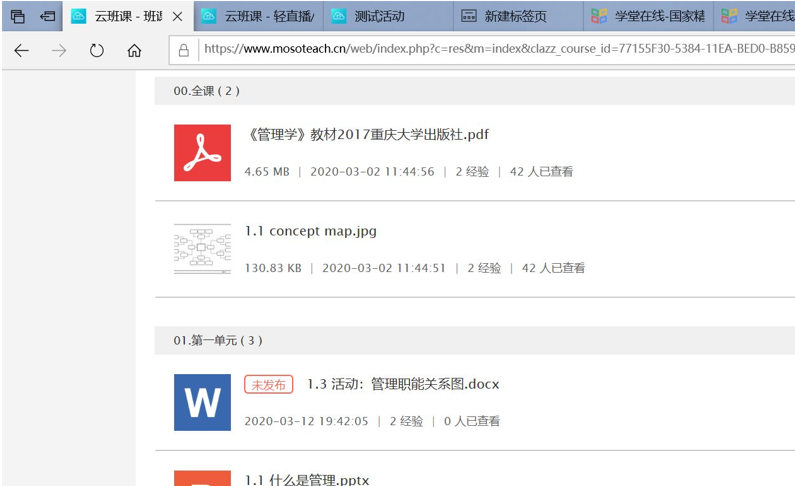
Task: Click the browser forward arrow
Action: click(59, 50)
